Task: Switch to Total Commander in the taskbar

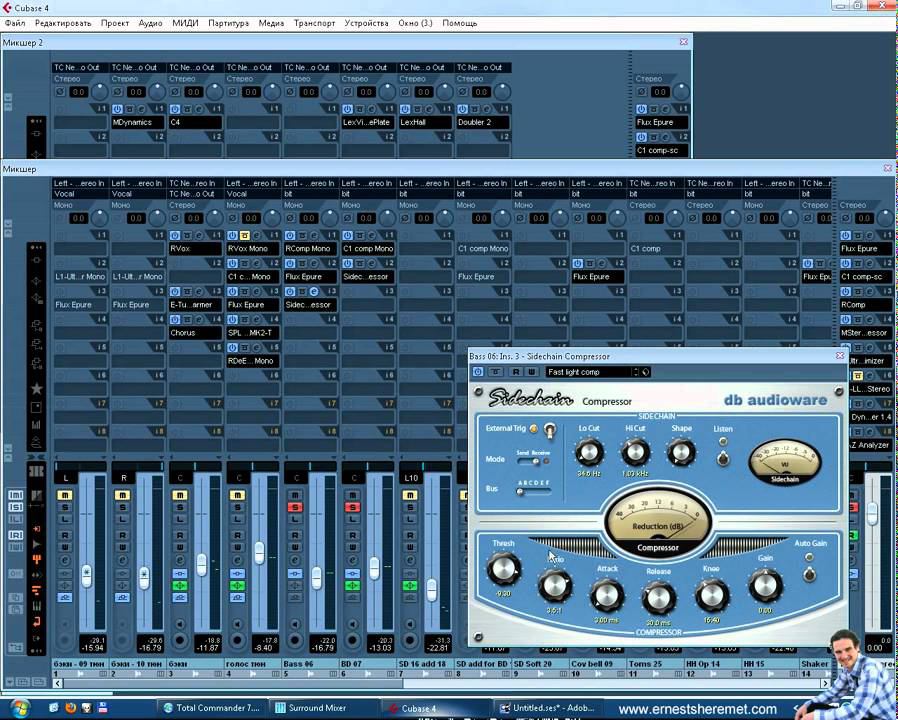Action: click(x=212, y=708)
